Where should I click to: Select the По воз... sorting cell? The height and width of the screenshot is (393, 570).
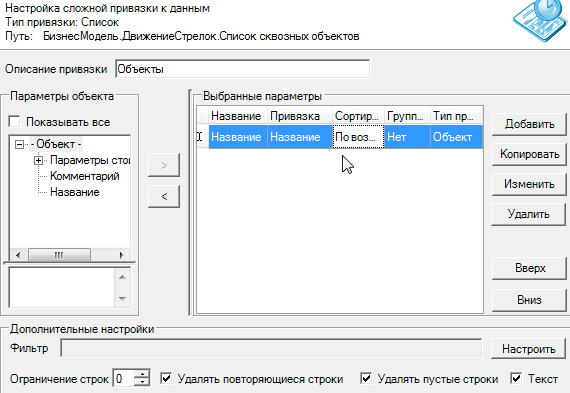358,137
